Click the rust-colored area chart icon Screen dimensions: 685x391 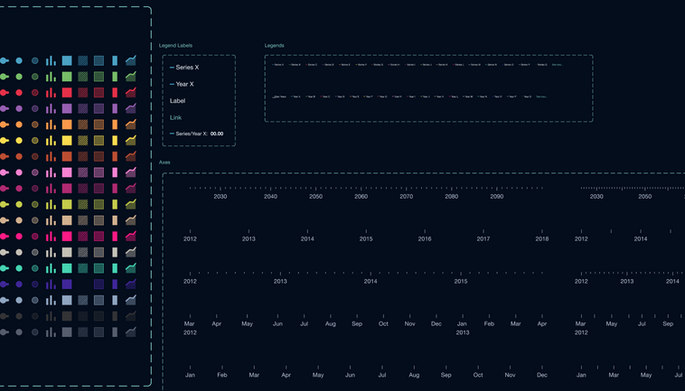131,156
